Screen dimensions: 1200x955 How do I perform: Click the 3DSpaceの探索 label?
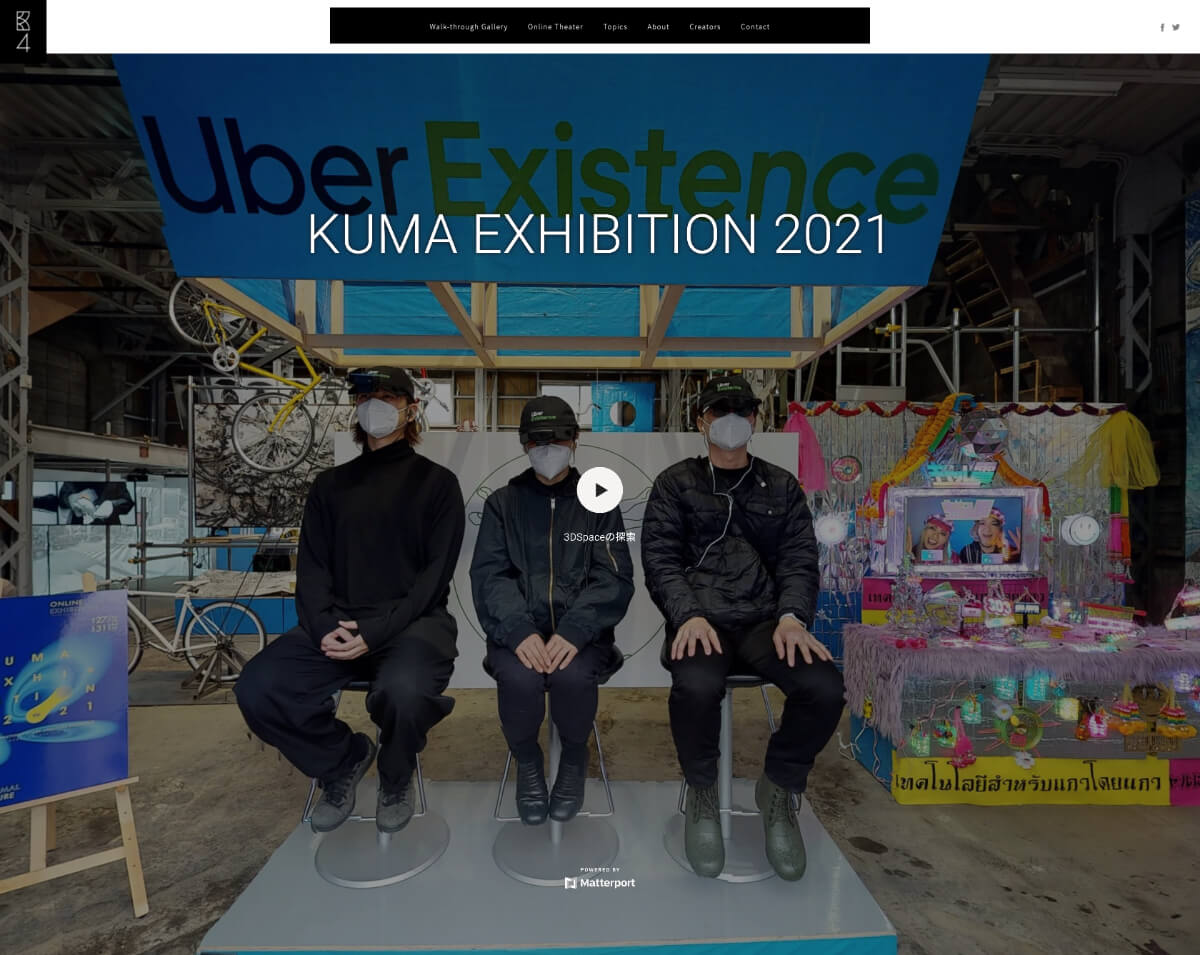tap(600, 537)
